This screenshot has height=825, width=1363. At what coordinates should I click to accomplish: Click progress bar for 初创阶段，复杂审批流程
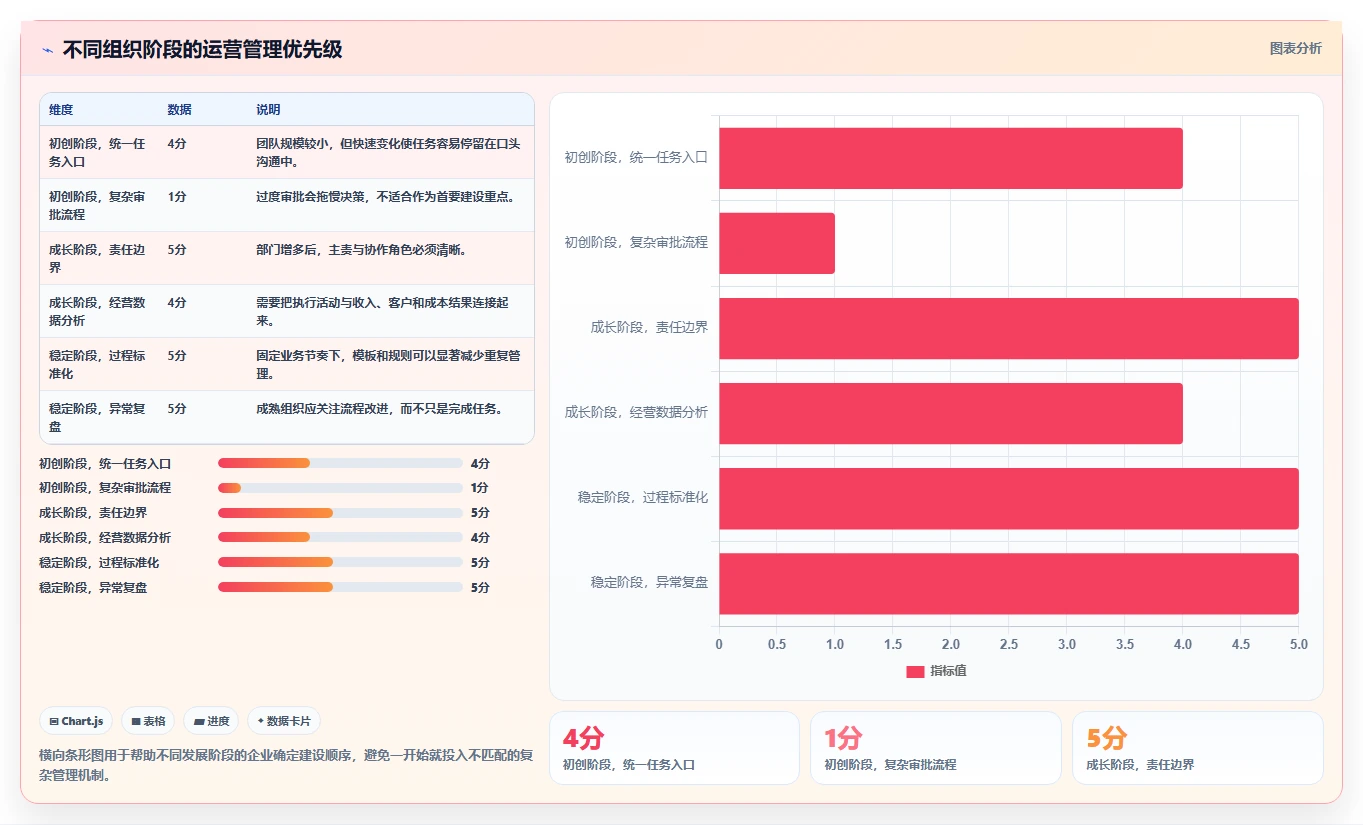click(x=340, y=488)
